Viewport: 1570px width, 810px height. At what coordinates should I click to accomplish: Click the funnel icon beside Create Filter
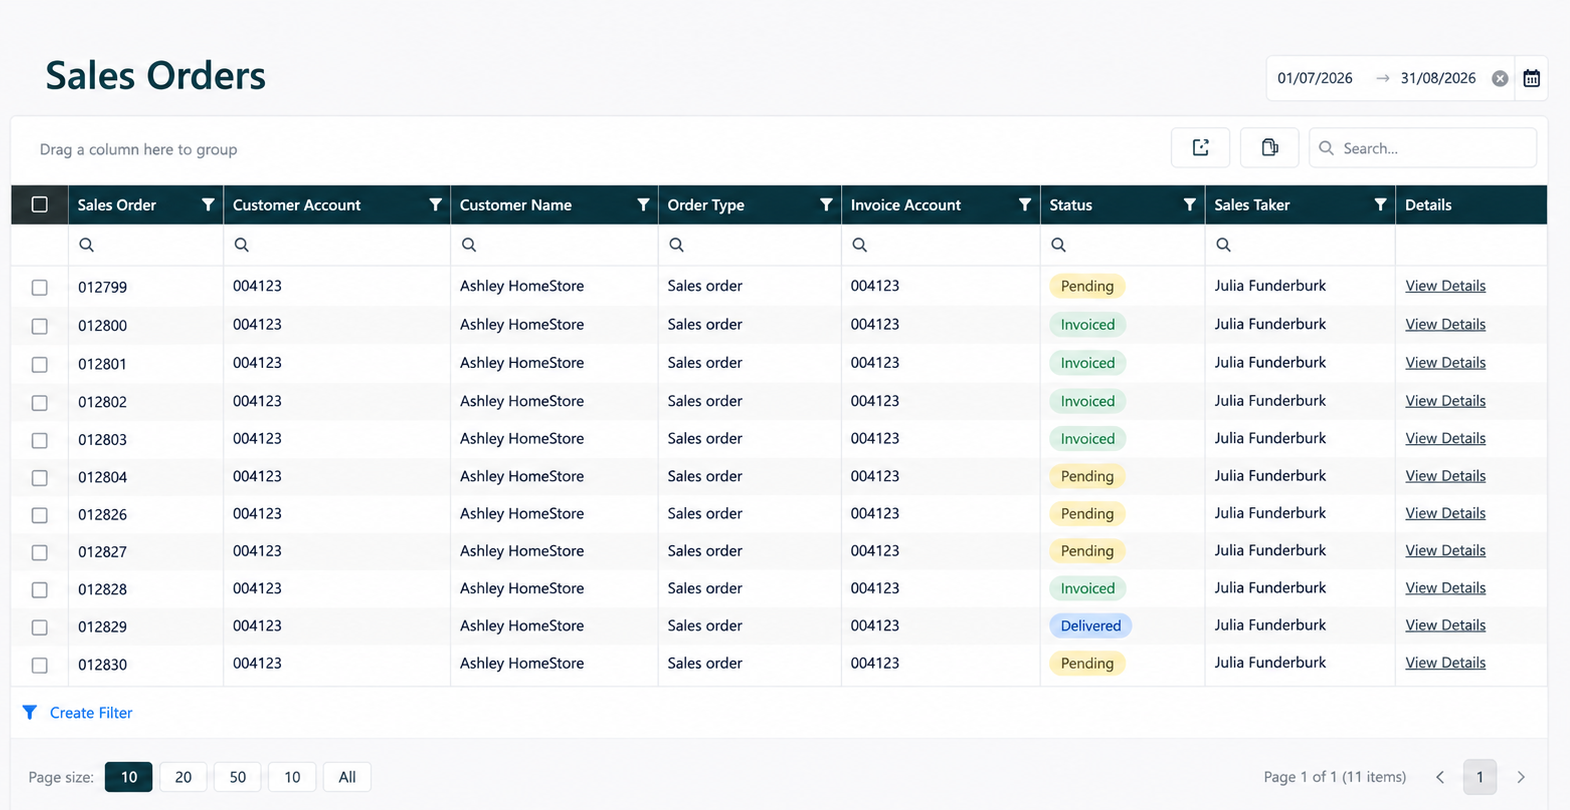point(30,713)
